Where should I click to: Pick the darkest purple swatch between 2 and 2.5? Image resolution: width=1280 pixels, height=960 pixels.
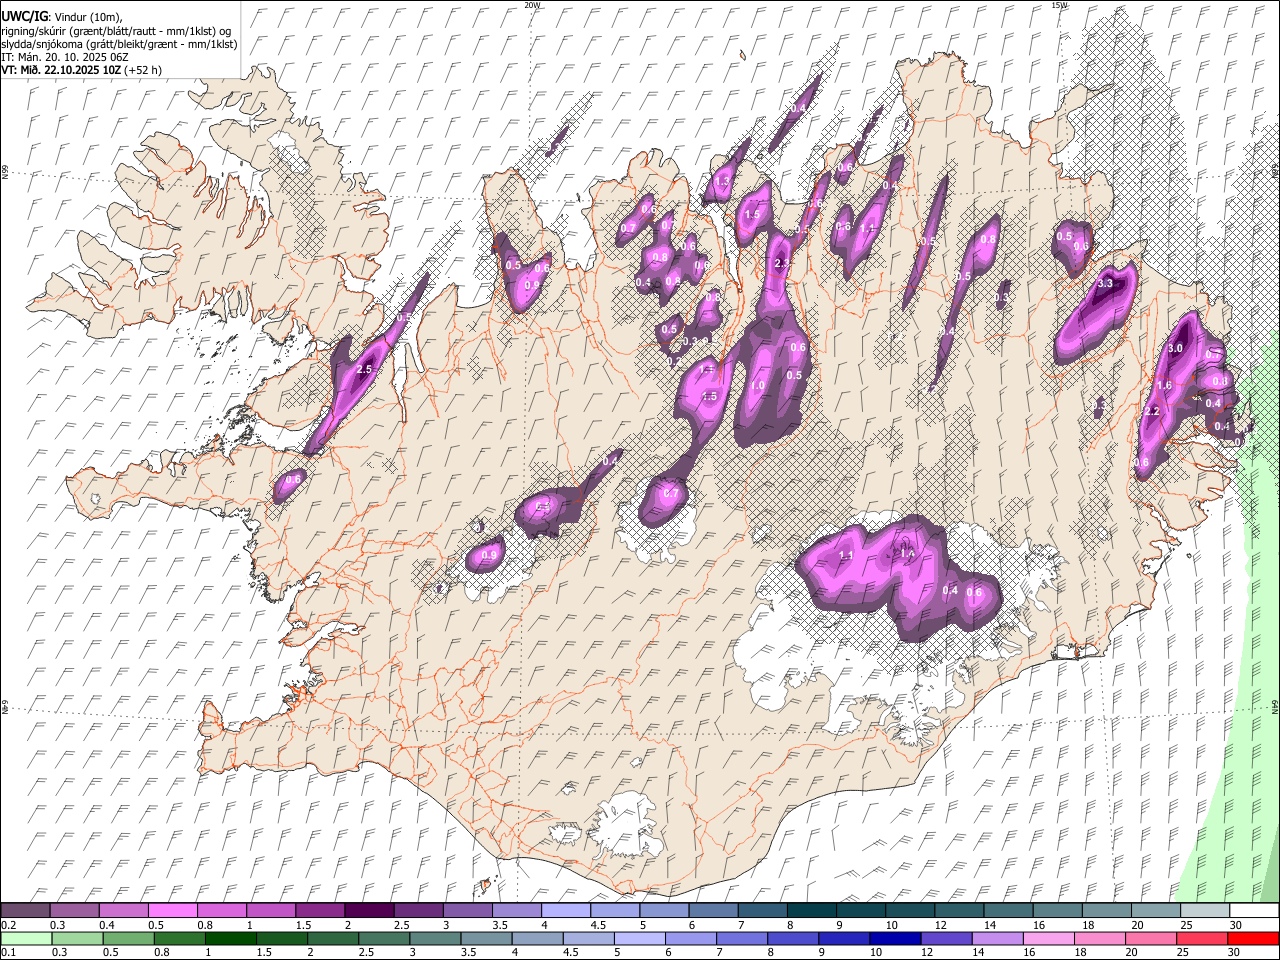click(x=369, y=910)
